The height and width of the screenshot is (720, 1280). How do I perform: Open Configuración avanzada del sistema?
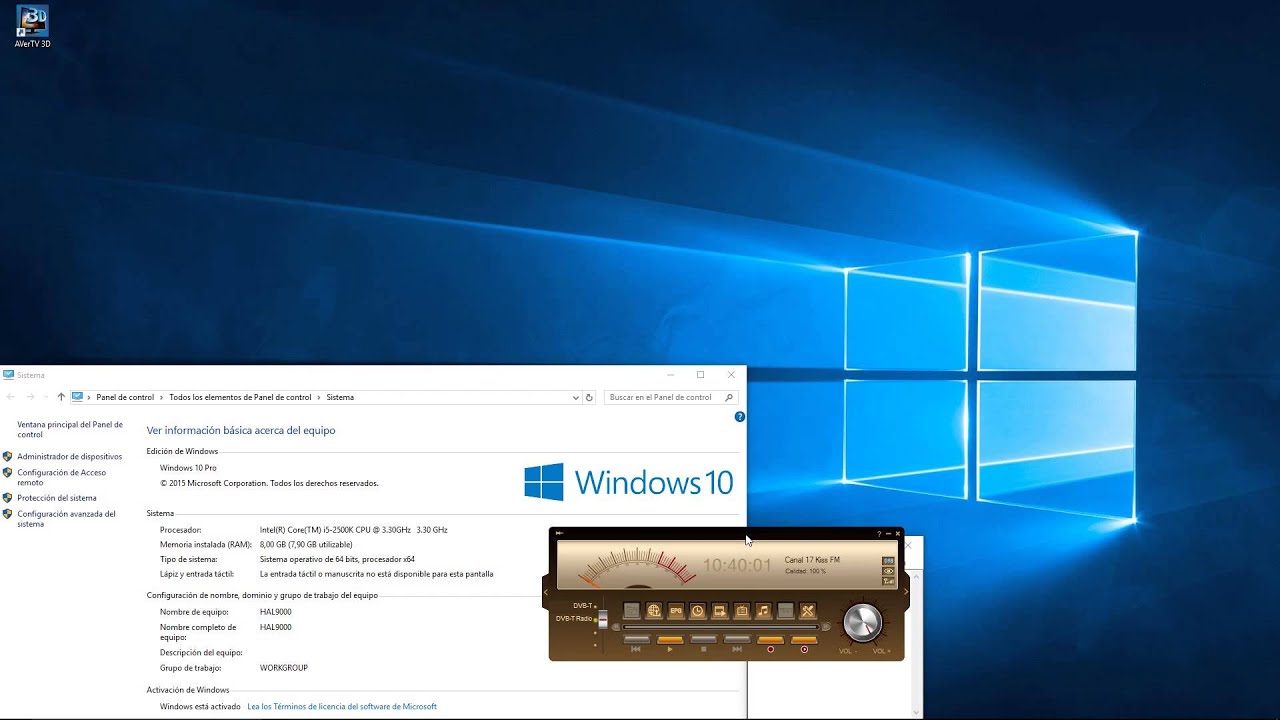[x=66, y=519]
